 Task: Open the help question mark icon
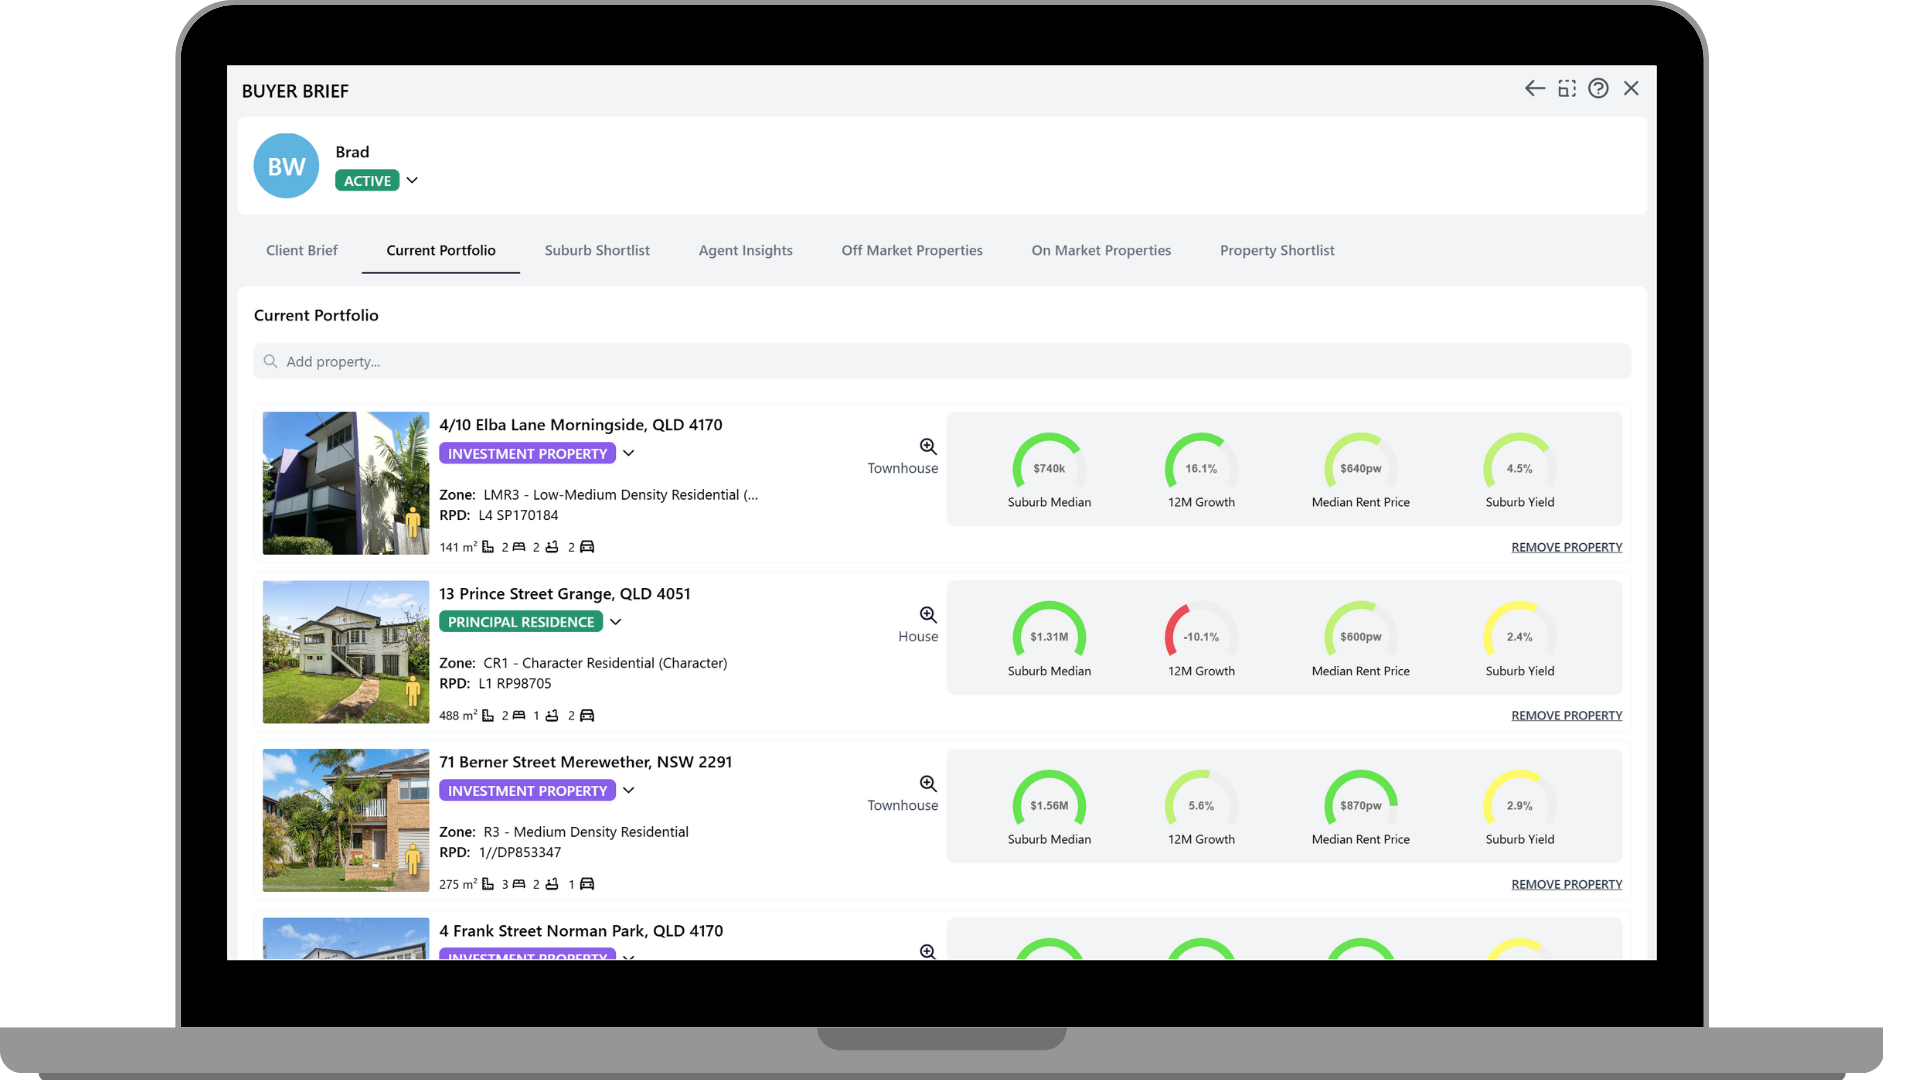pyautogui.click(x=1598, y=89)
